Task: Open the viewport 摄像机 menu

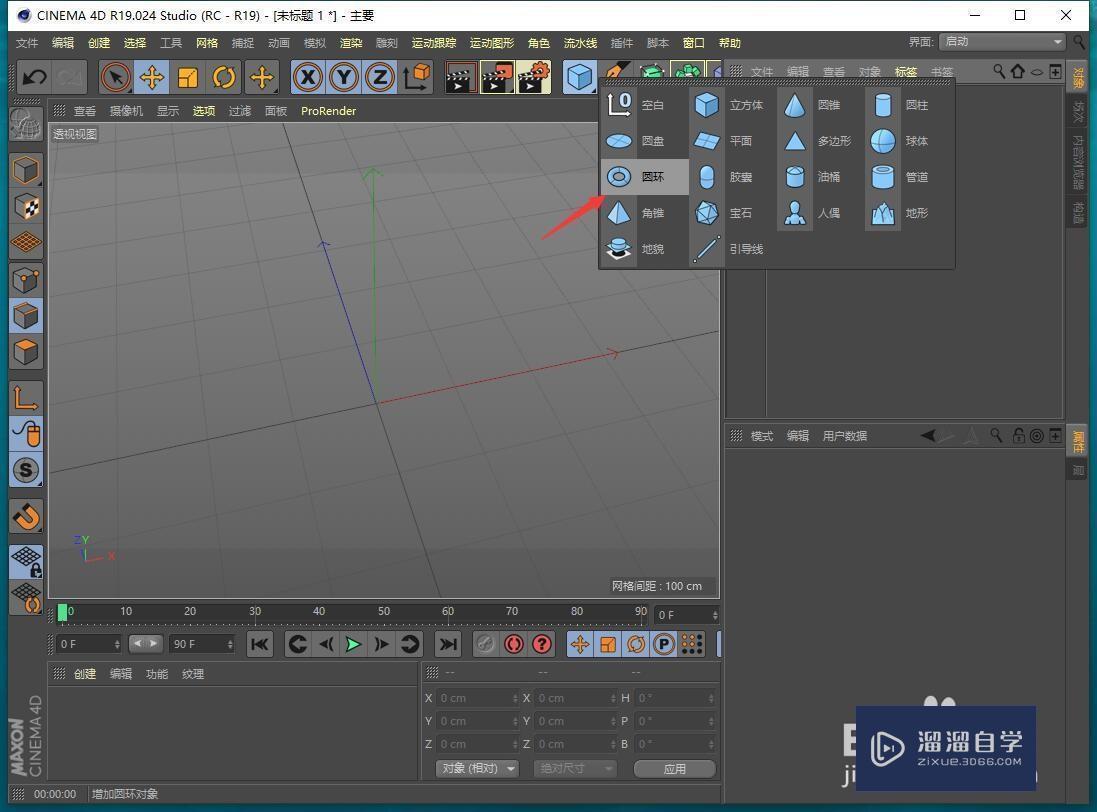Action: pos(126,111)
